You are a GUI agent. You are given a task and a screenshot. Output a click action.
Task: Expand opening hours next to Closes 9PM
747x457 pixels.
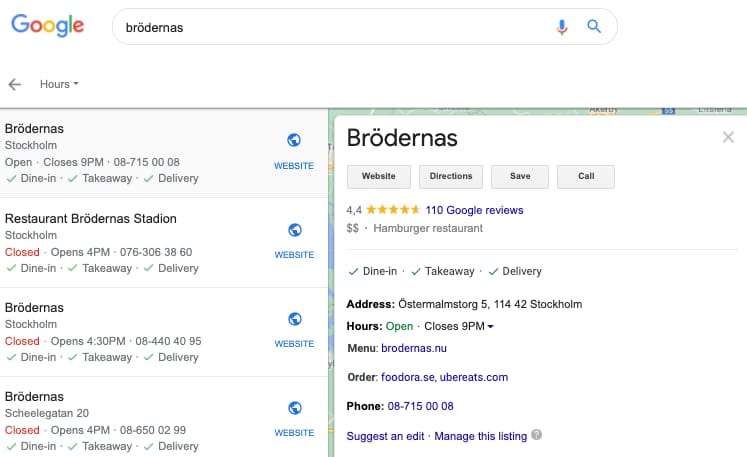[491, 326]
